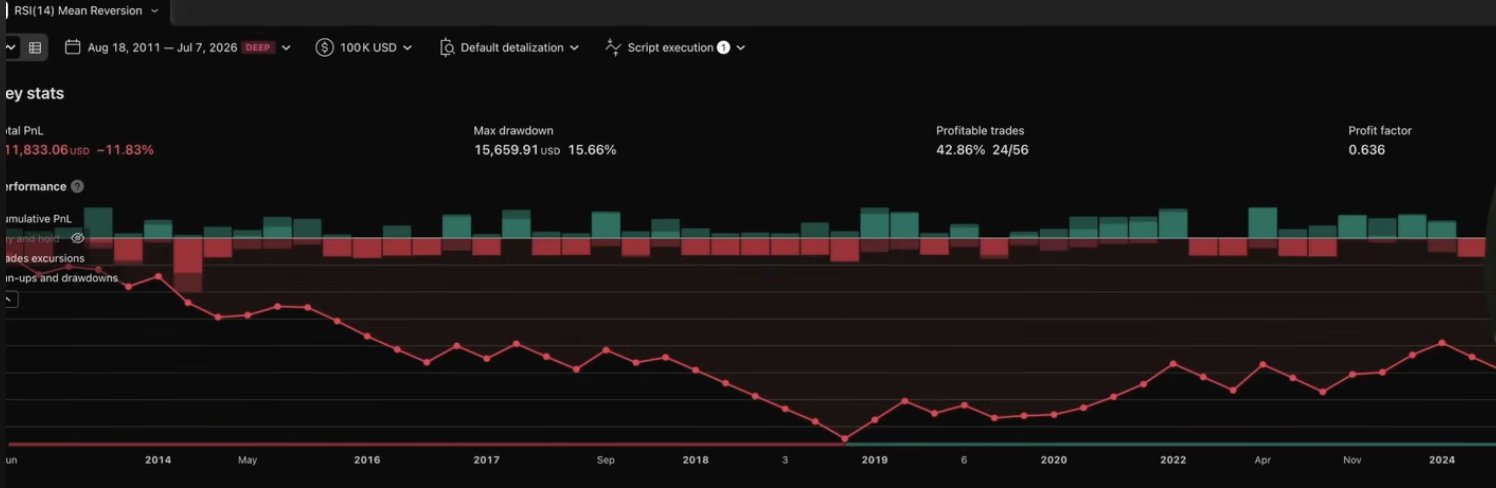The height and width of the screenshot is (488, 1496).
Task: Expand the date range chevron
Action: click(x=287, y=47)
